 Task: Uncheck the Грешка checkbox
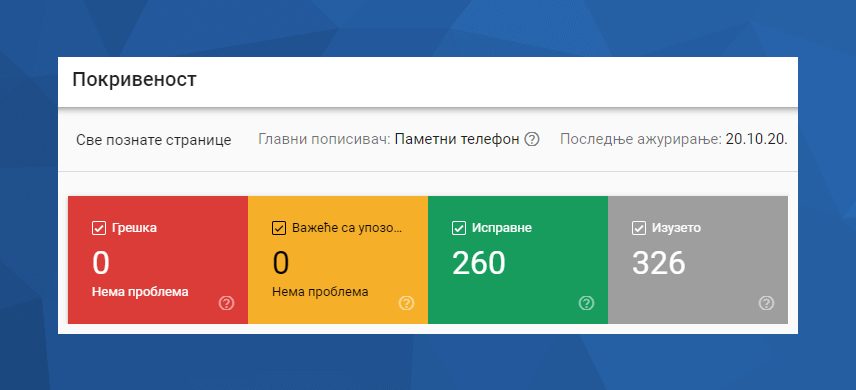[x=99, y=228]
